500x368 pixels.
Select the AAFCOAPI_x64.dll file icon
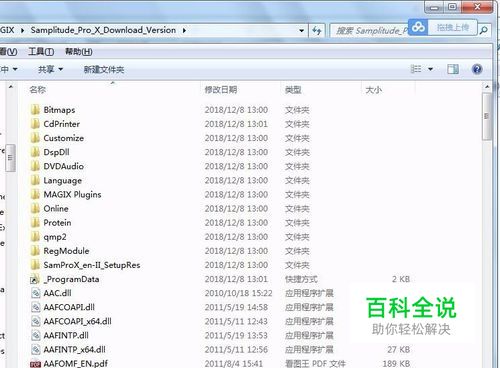(35, 321)
